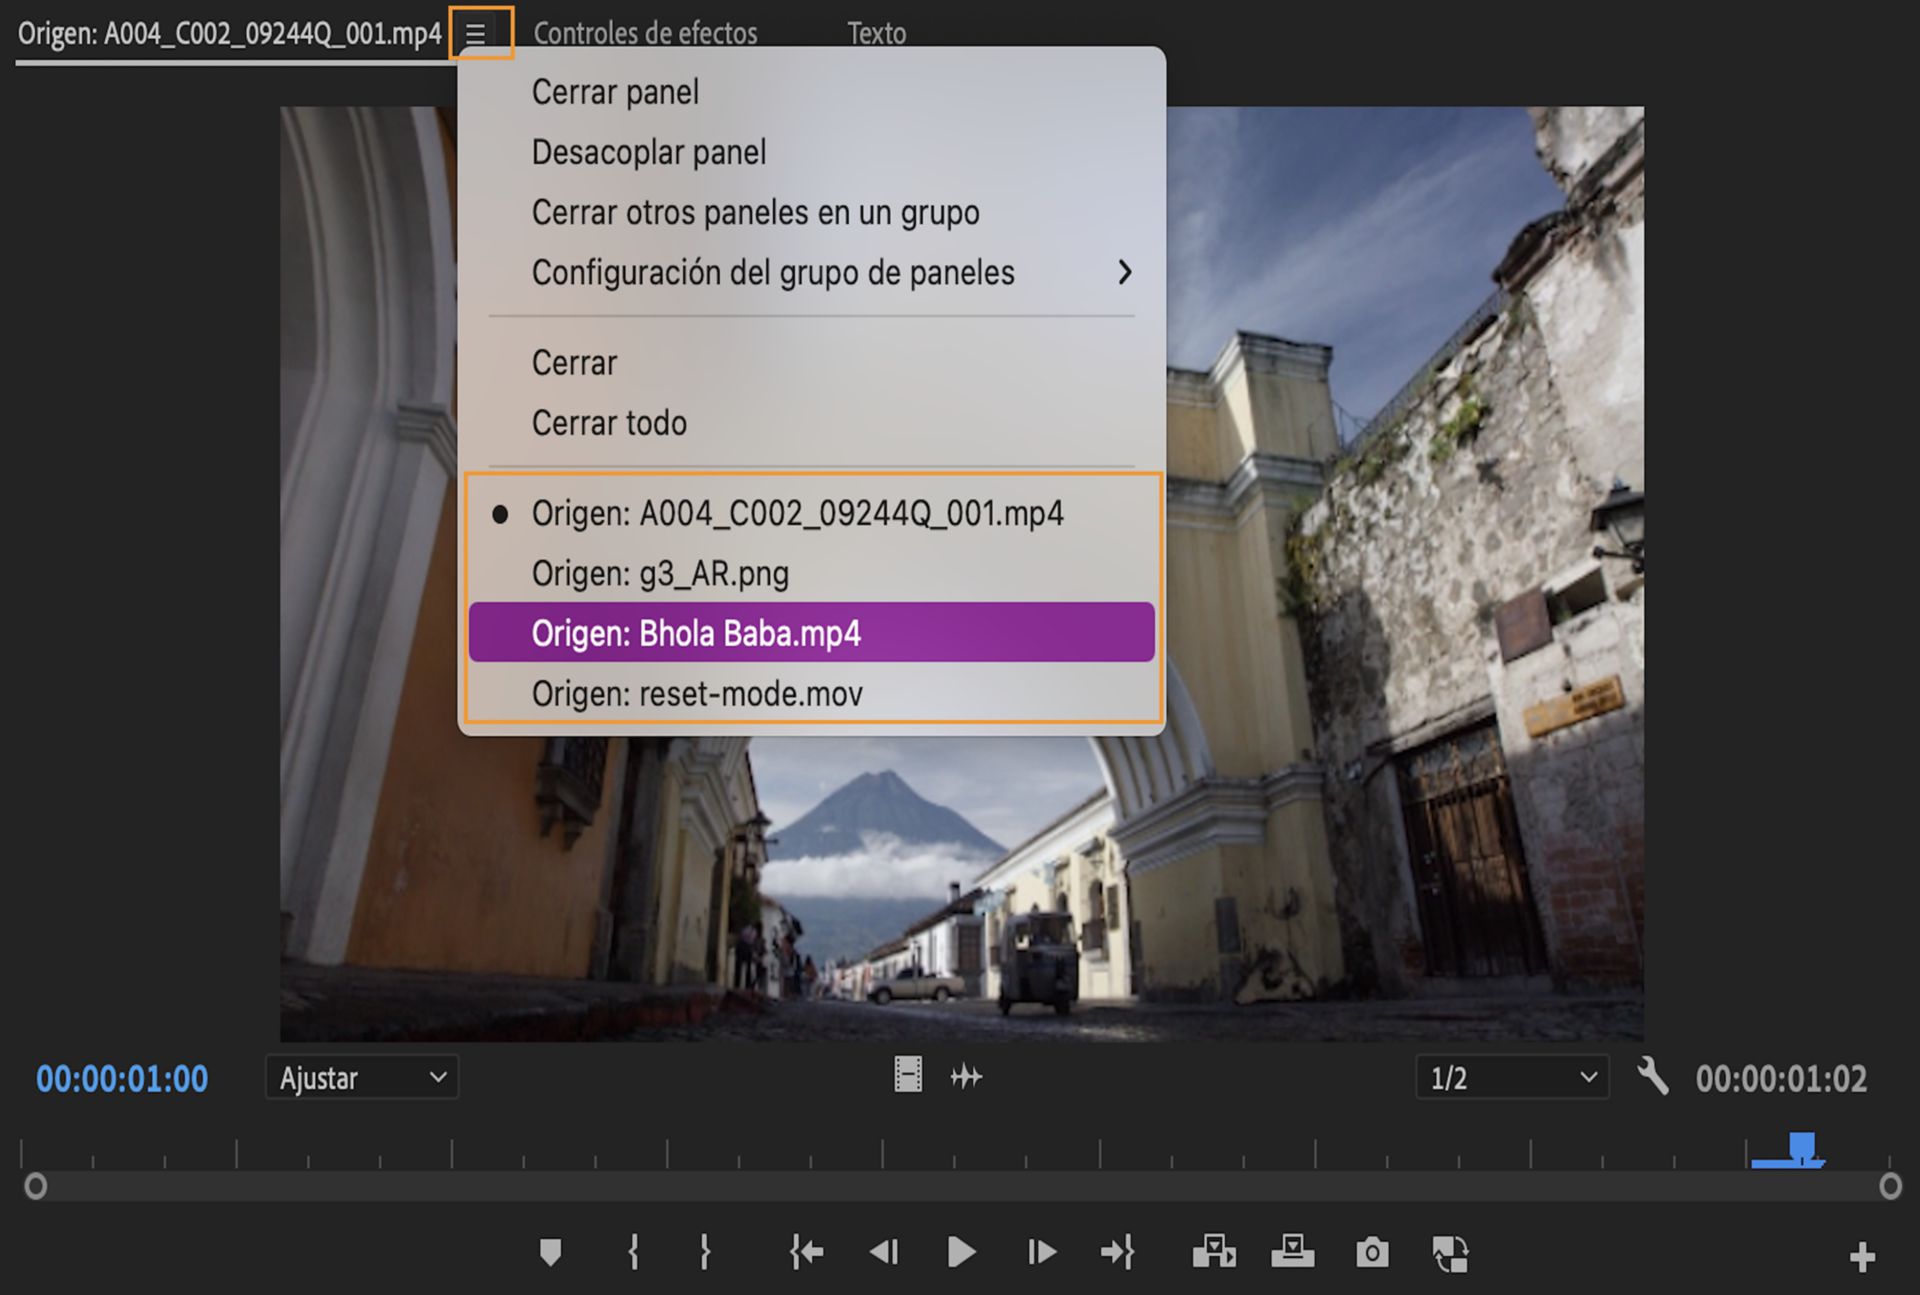Image resolution: width=1920 pixels, height=1295 pixels.
Task: Open the Ajustar zoom level dropdown
Action: (362, 1078)
